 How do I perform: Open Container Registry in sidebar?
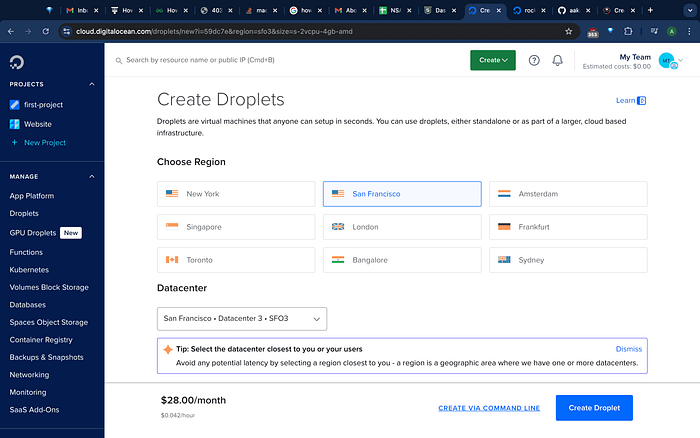[41, 340]
